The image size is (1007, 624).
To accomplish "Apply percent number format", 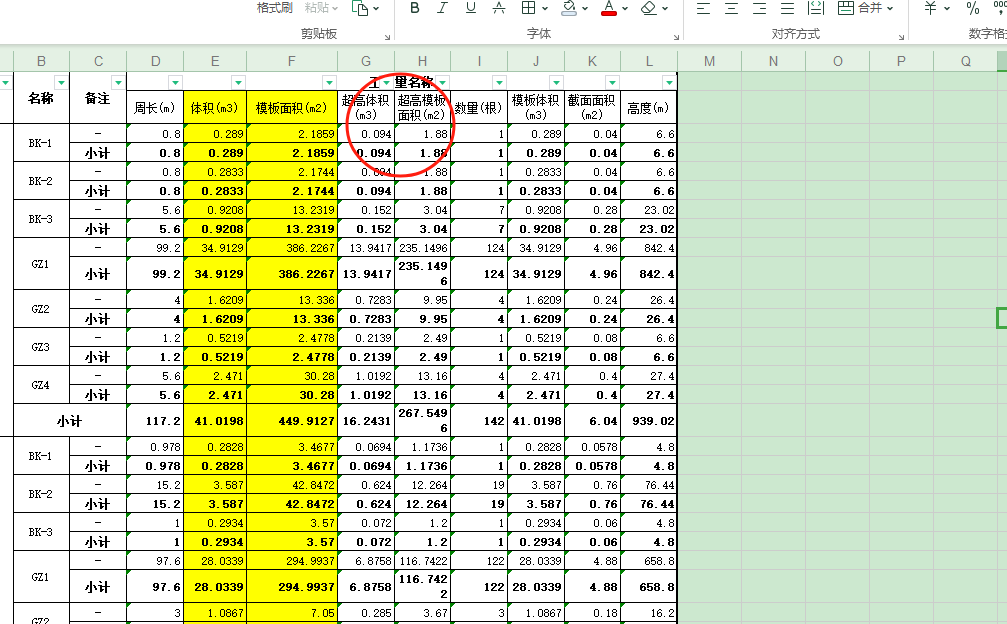I will [973, 8].
